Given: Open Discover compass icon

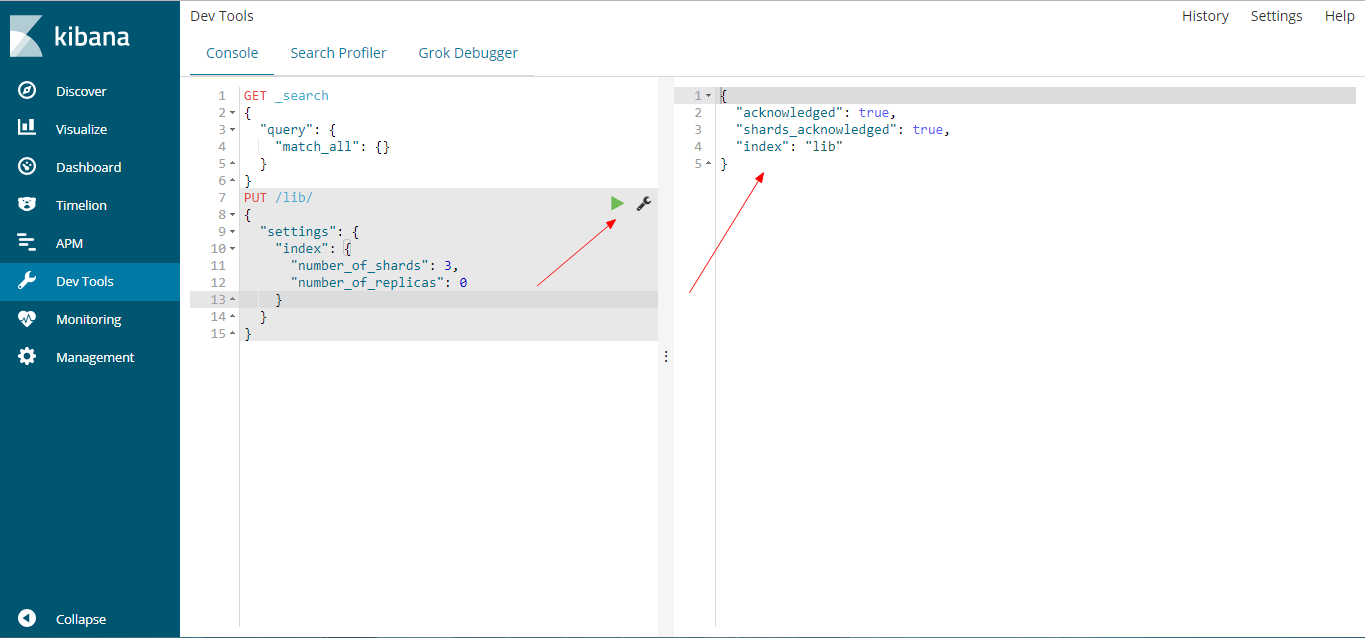Looking at the screenshot, I should [27, 91].
